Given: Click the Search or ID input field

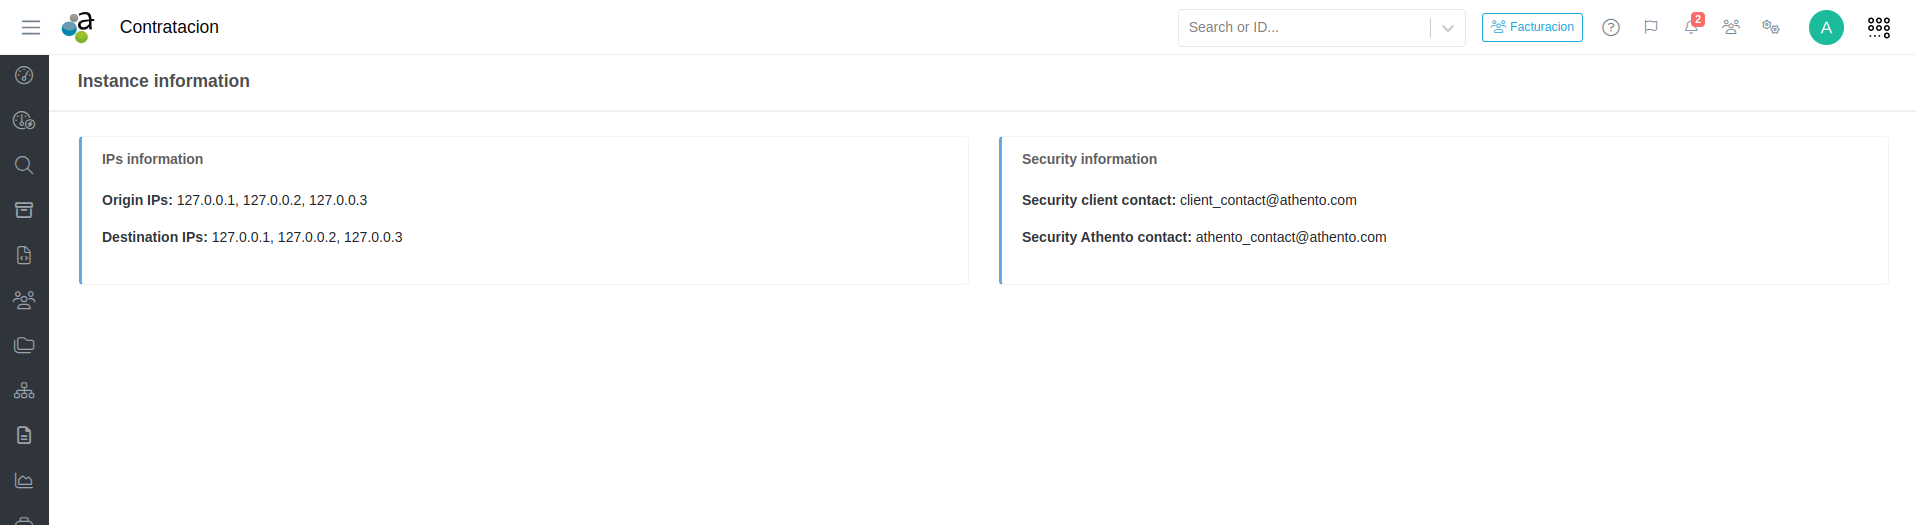Looking at the screenshot, I should click(x=1303, y=27).
